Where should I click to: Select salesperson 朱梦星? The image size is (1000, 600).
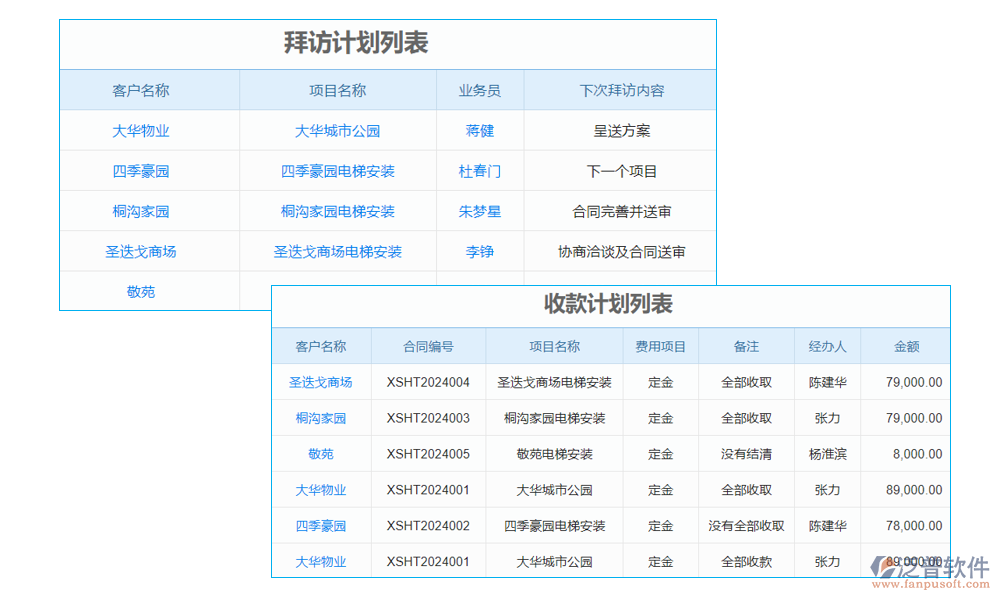pos(479,211)
